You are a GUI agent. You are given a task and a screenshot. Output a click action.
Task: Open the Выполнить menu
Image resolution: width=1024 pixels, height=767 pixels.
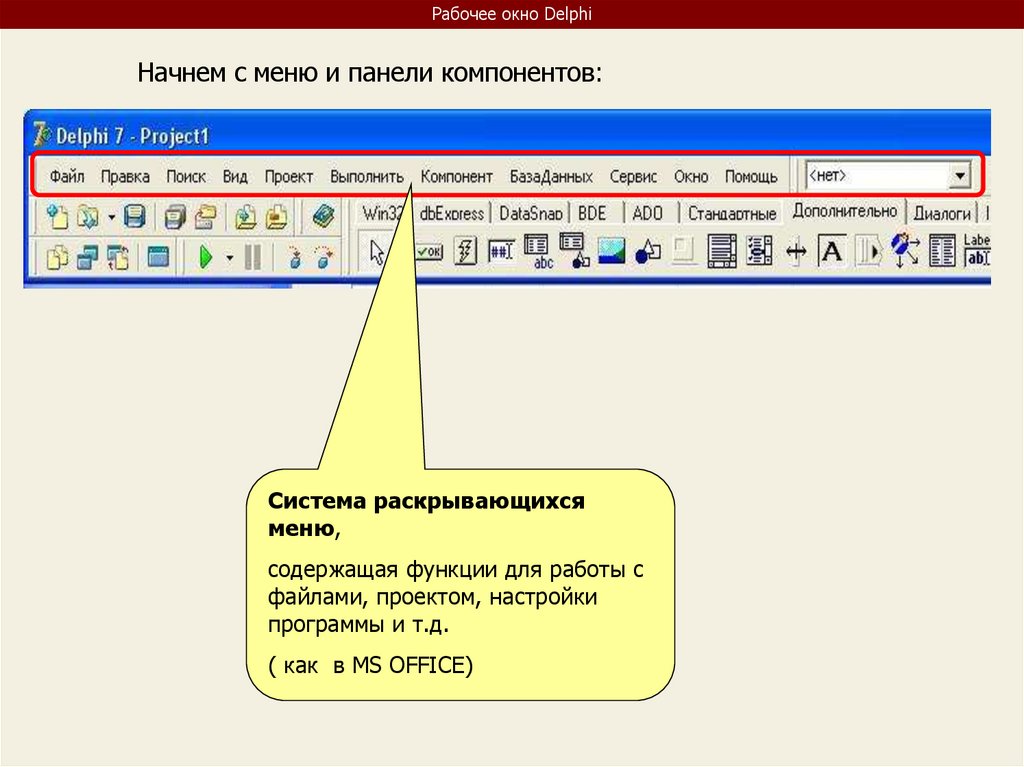(x=367, y=176)
